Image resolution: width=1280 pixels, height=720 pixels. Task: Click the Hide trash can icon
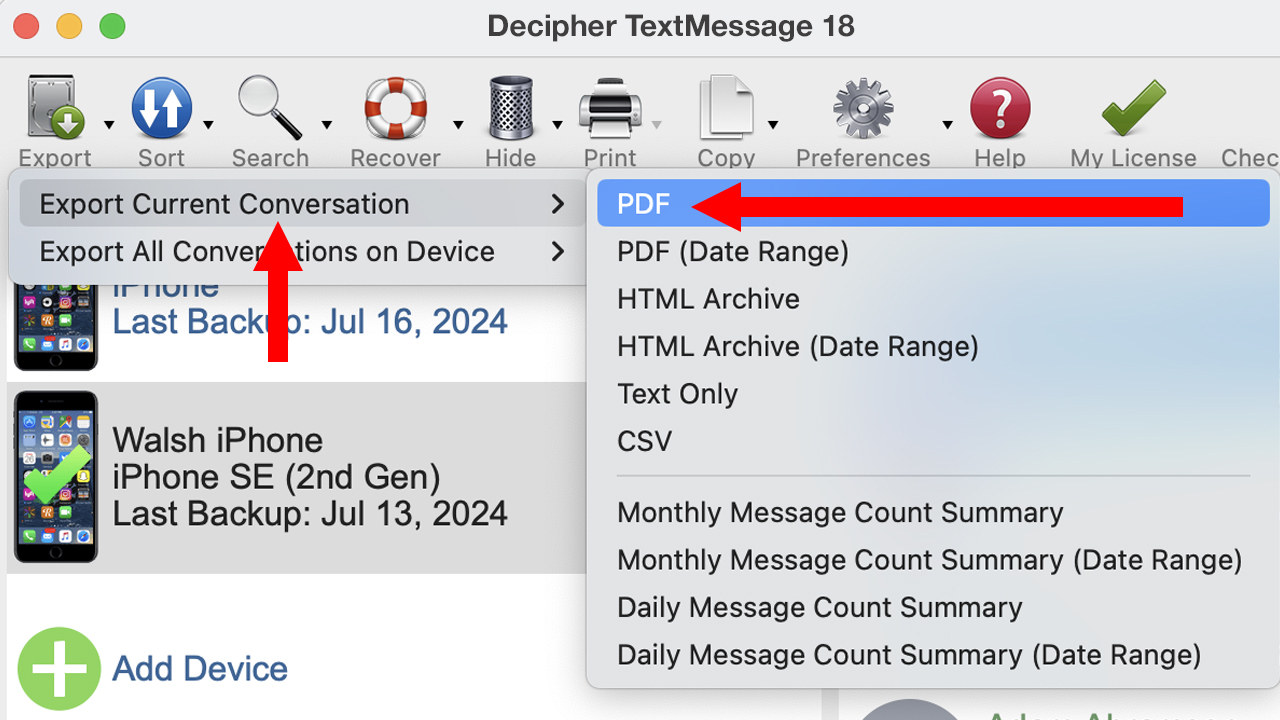511,108
